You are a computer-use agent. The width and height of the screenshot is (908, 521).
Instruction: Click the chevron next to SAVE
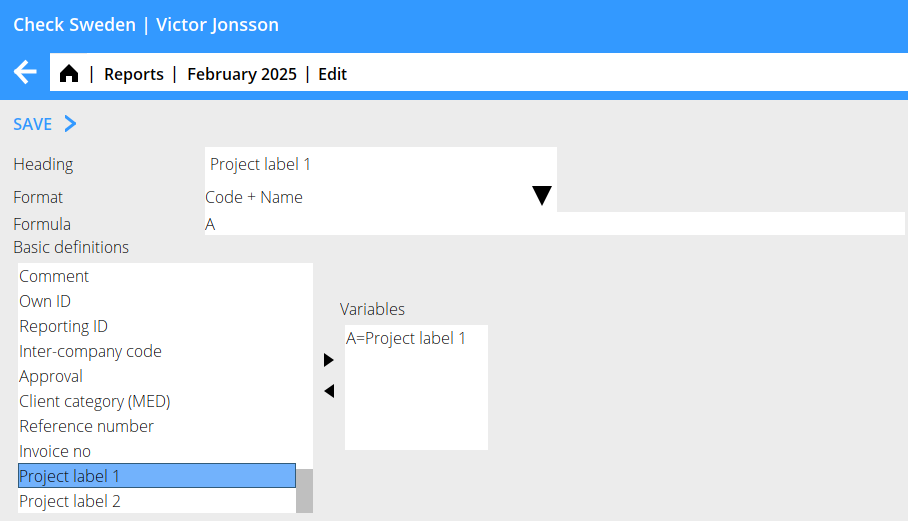(70, 124)
